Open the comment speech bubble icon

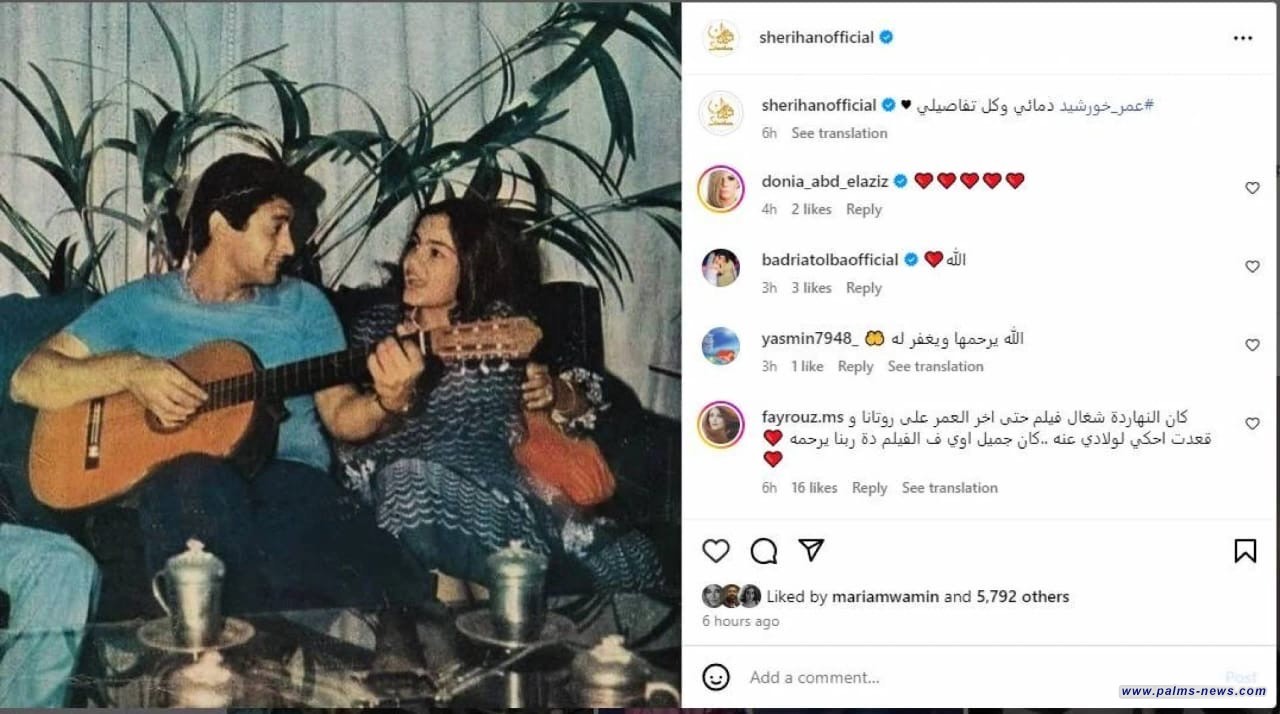click(764, 551)
